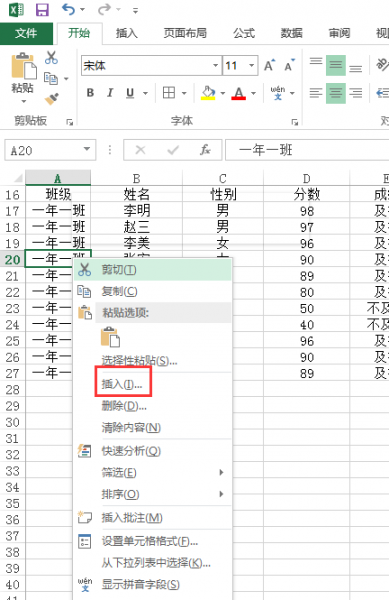389x600 pixels.
Task: Open the Name Box dropdown next to A20
Action: [87, 149]
